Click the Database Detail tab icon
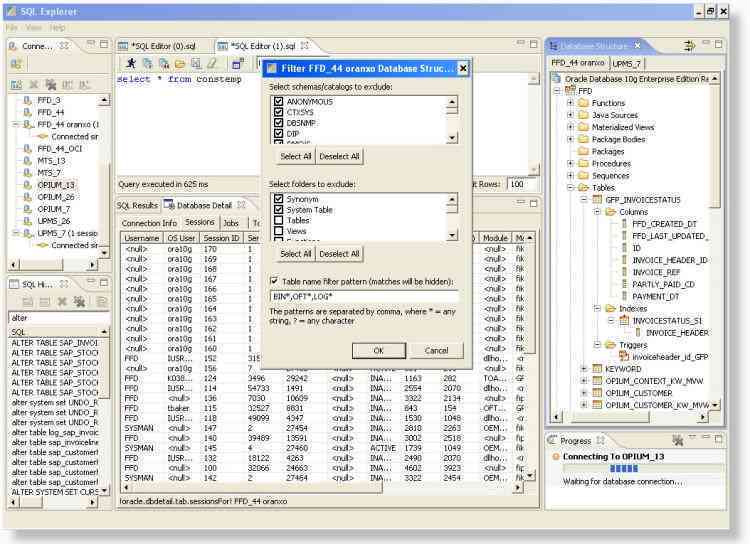The image size is (750, 544). pyautogui.click(x=169, y=204)
